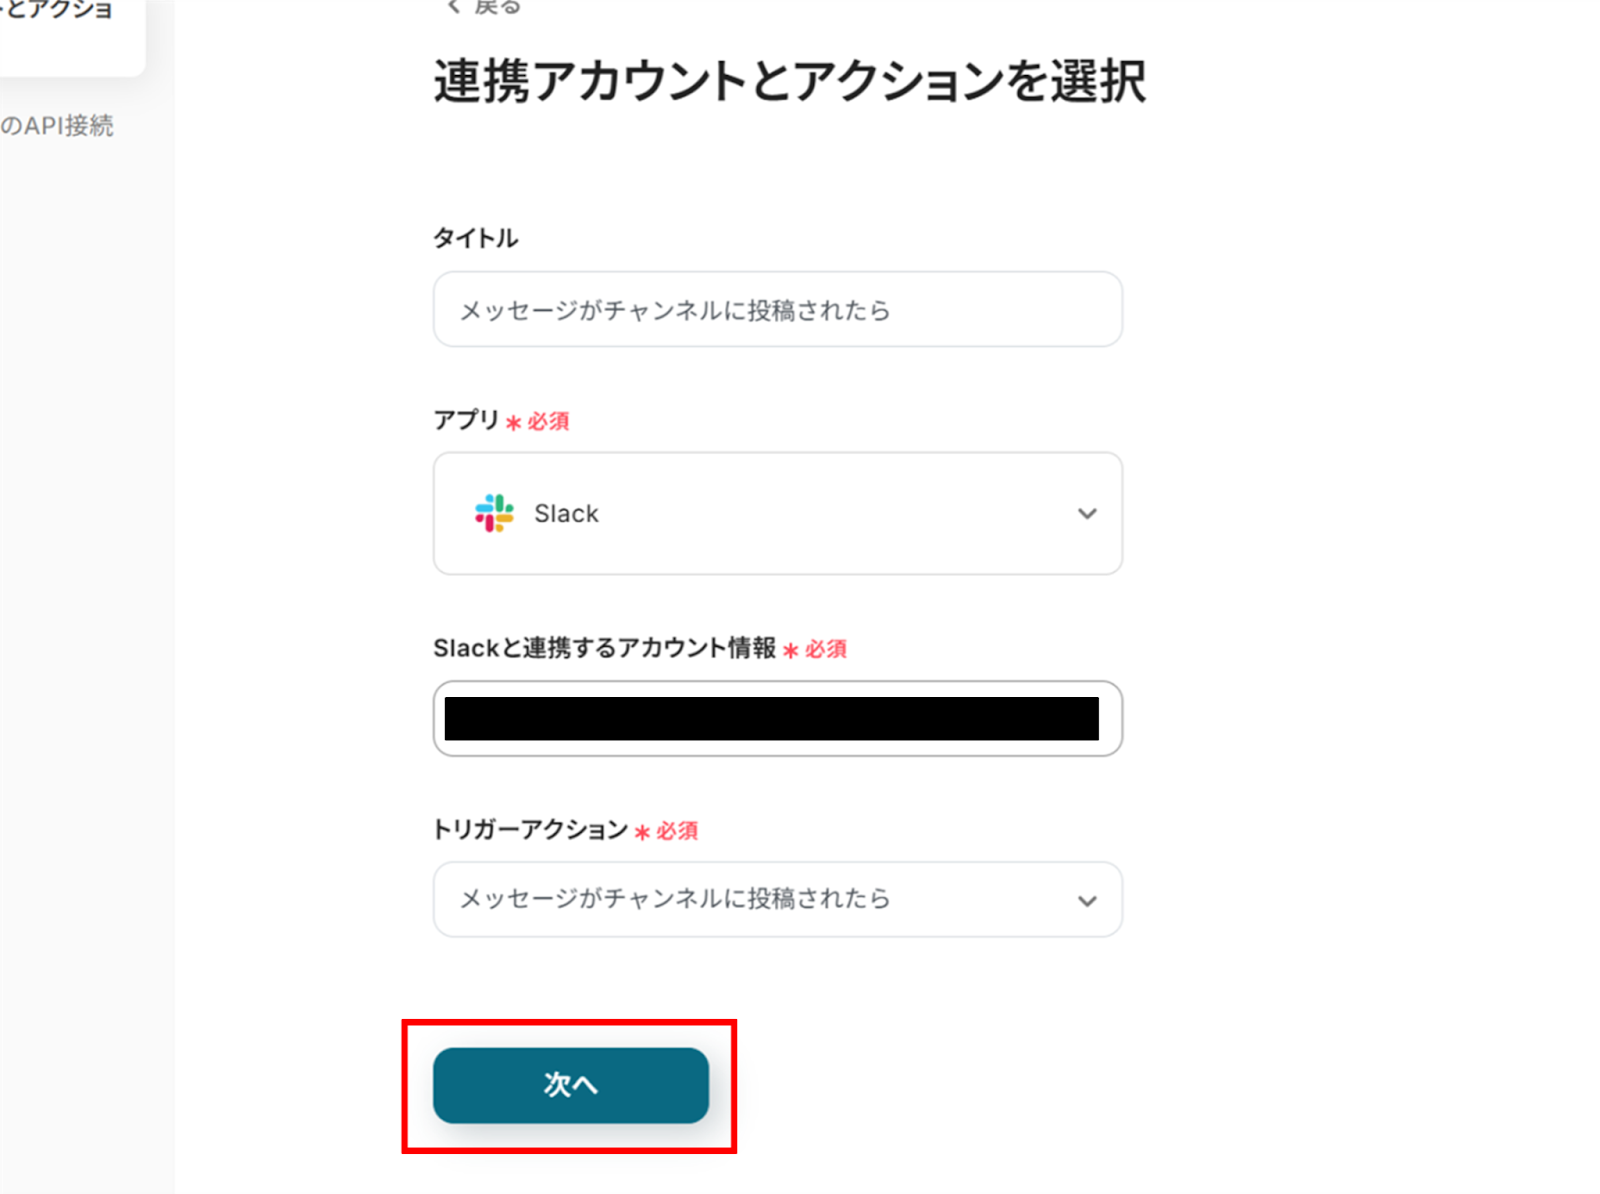Expand the アプリ dropdown chevron
This screenshot has height=1194, width=1600.
[1087, 514]
